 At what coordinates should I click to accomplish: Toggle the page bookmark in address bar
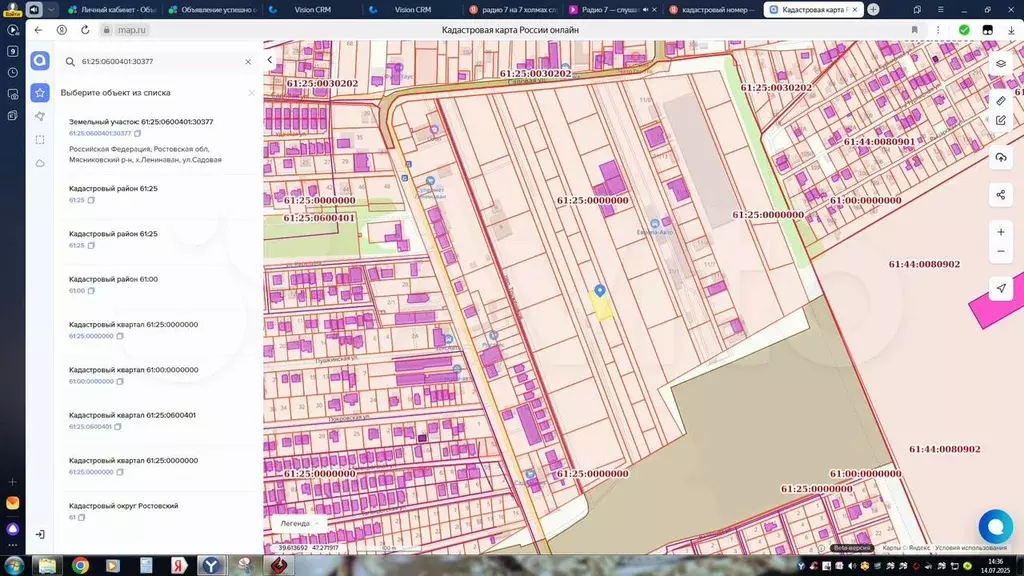point(914,30)
